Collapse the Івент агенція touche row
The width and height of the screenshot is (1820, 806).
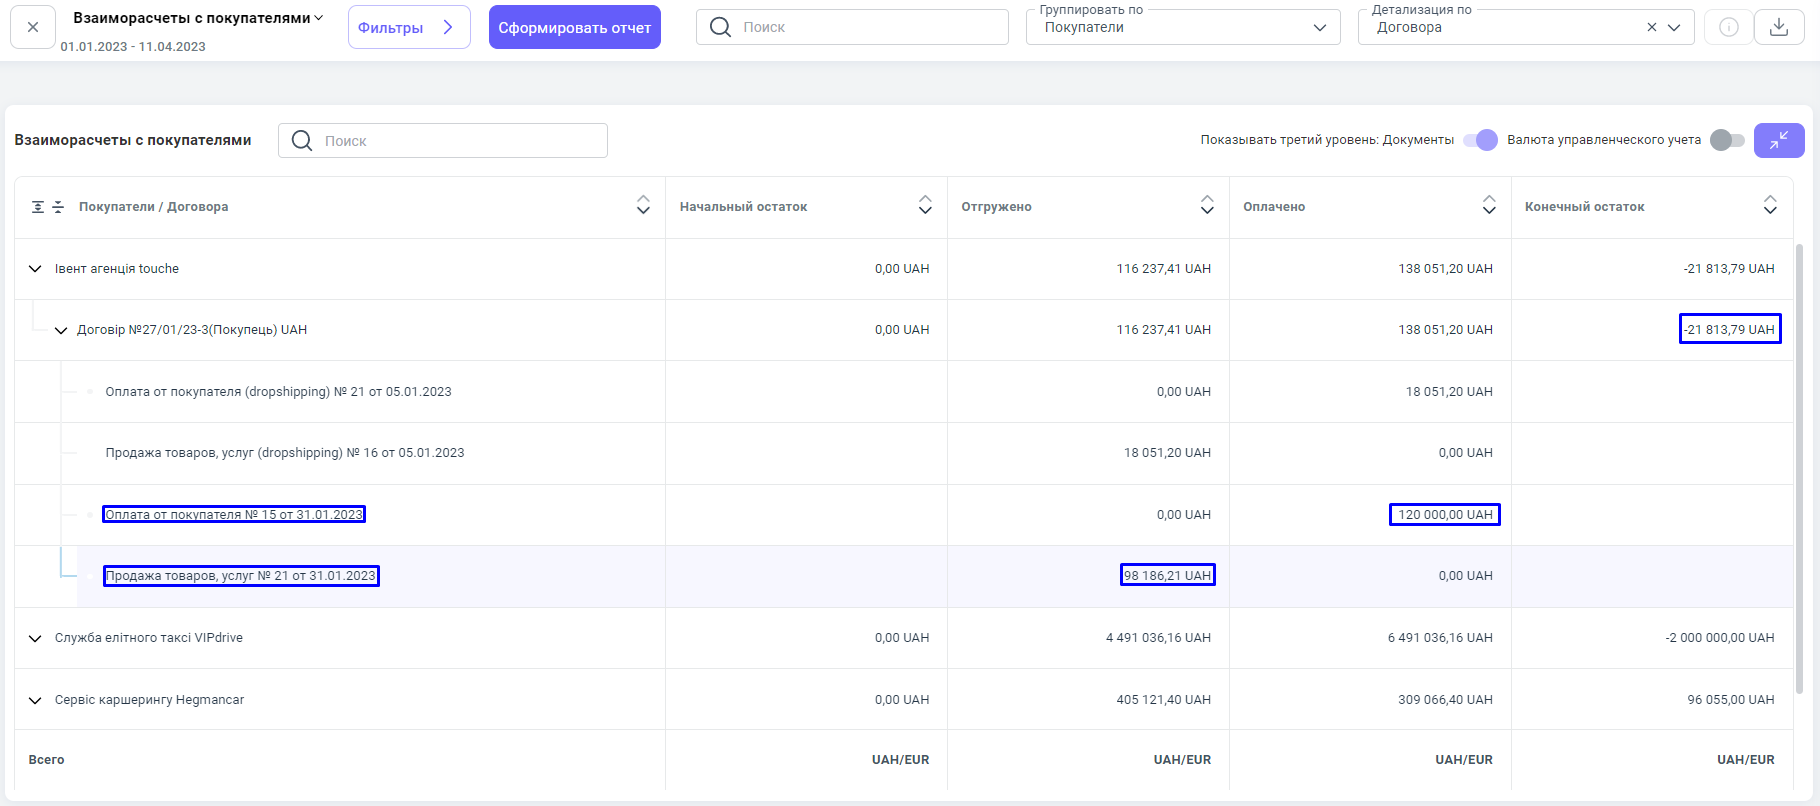35,269
